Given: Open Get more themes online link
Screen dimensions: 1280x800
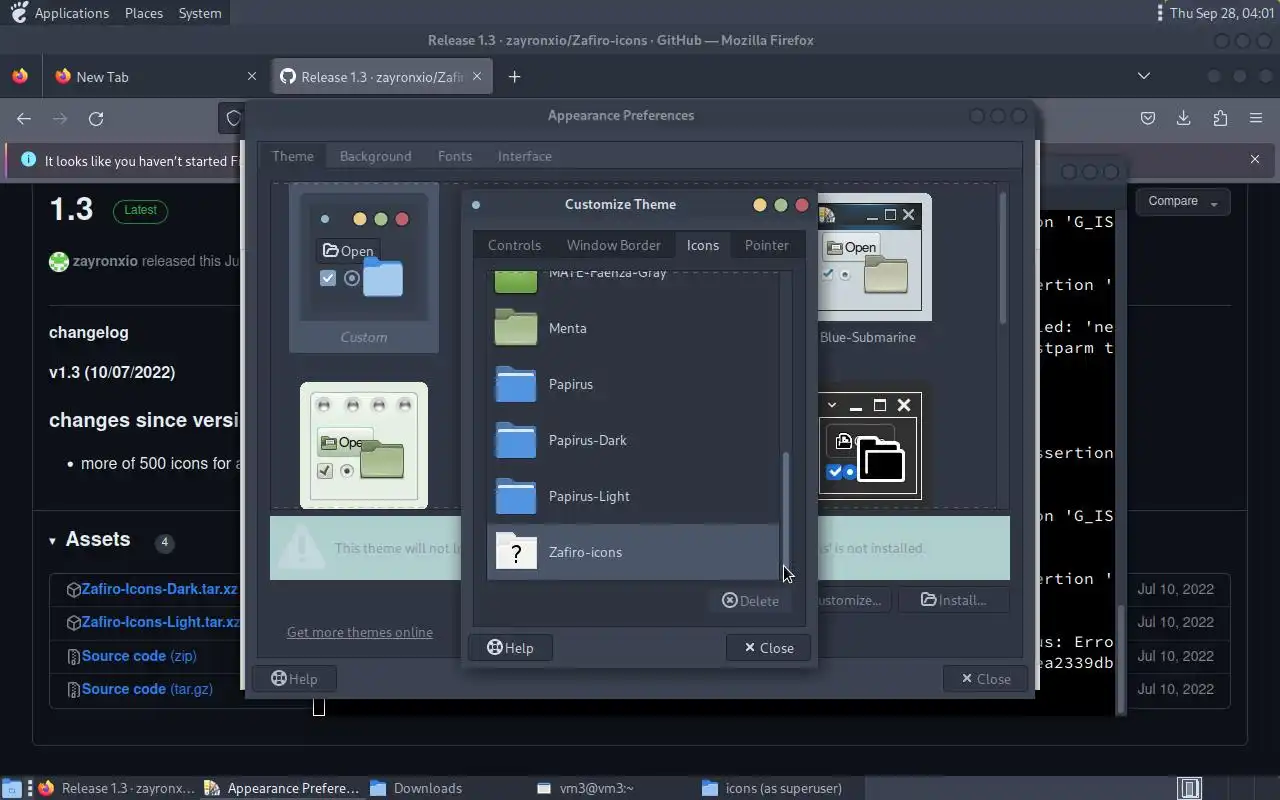Looking at the screenshot, I should point(360,632).
